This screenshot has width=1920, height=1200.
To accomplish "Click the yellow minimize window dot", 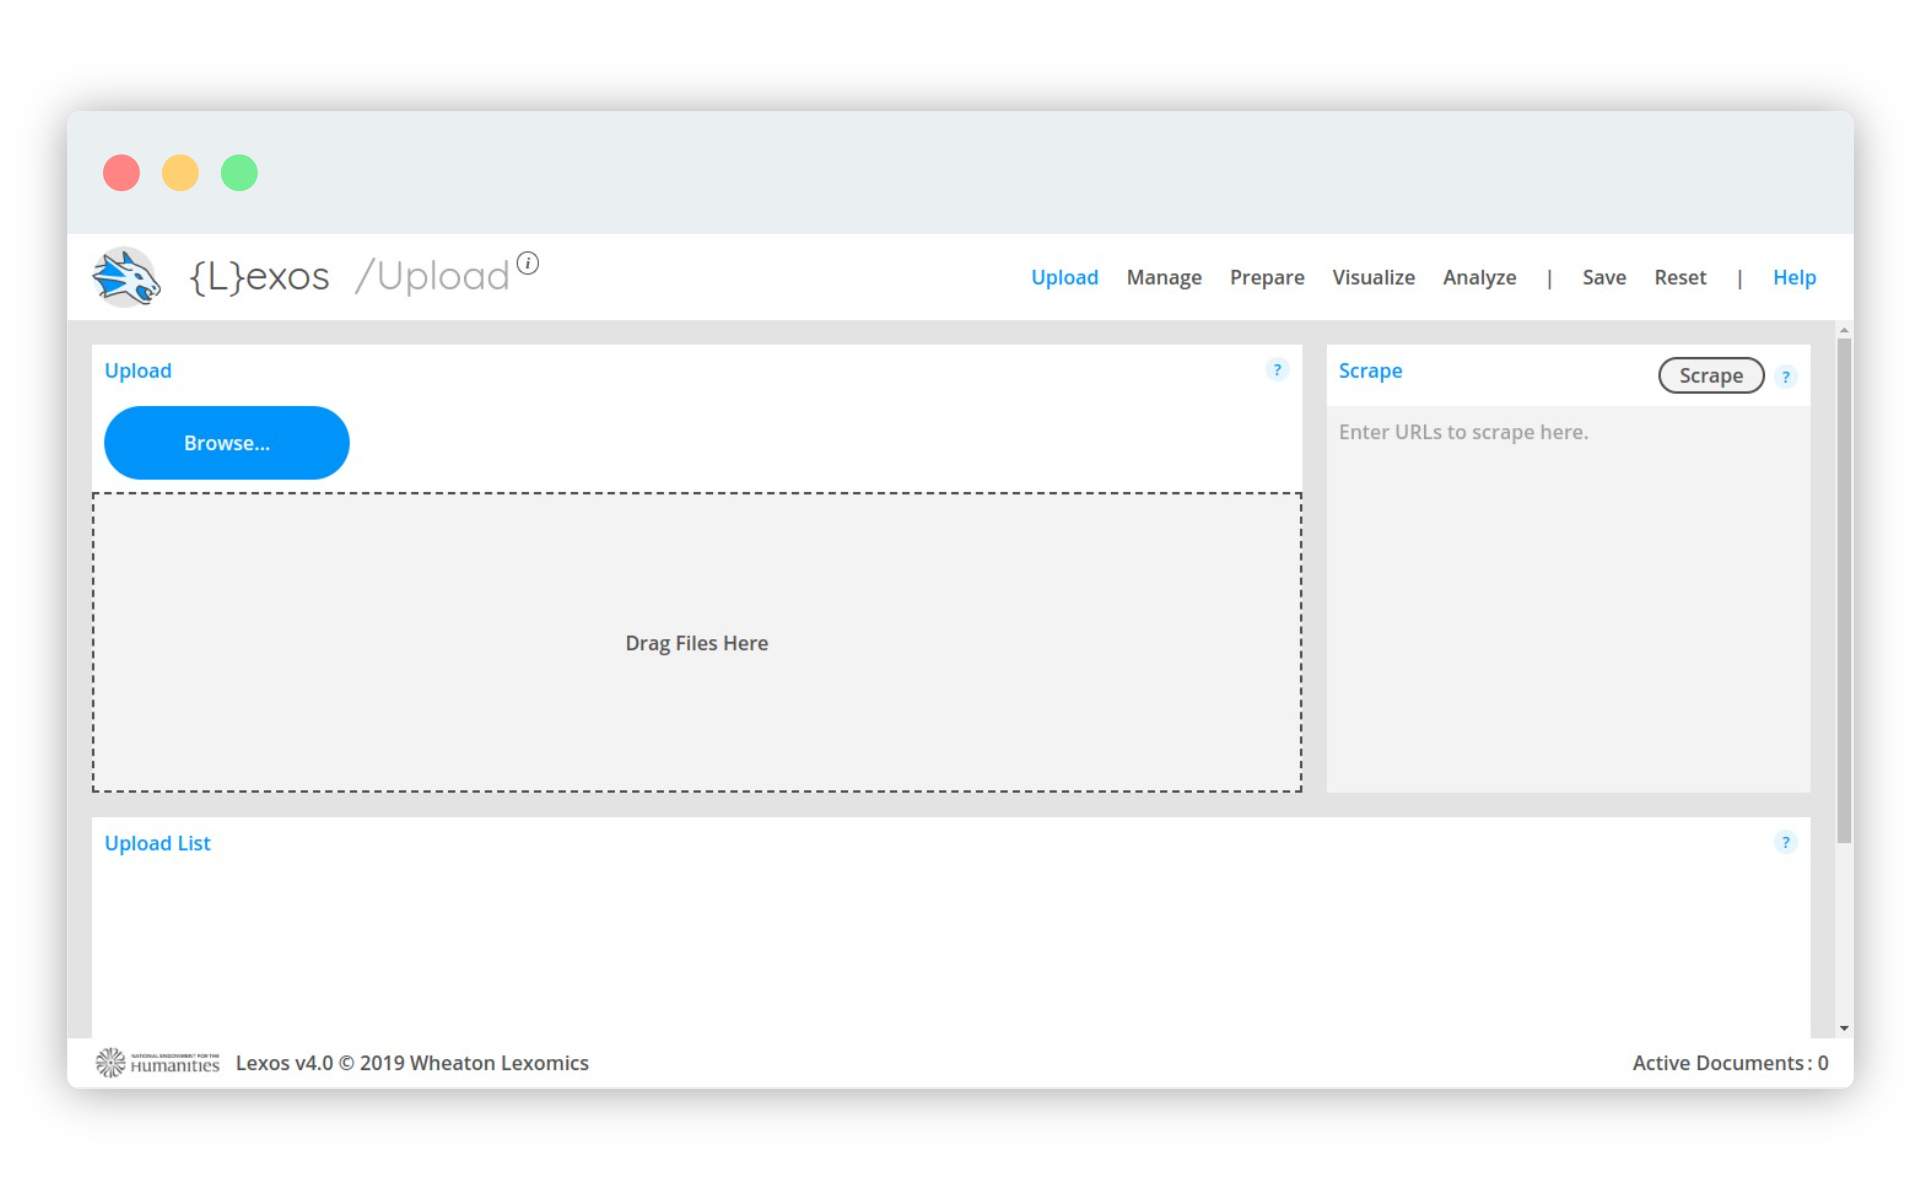I will pyautogui.click(x=180, y=173).
